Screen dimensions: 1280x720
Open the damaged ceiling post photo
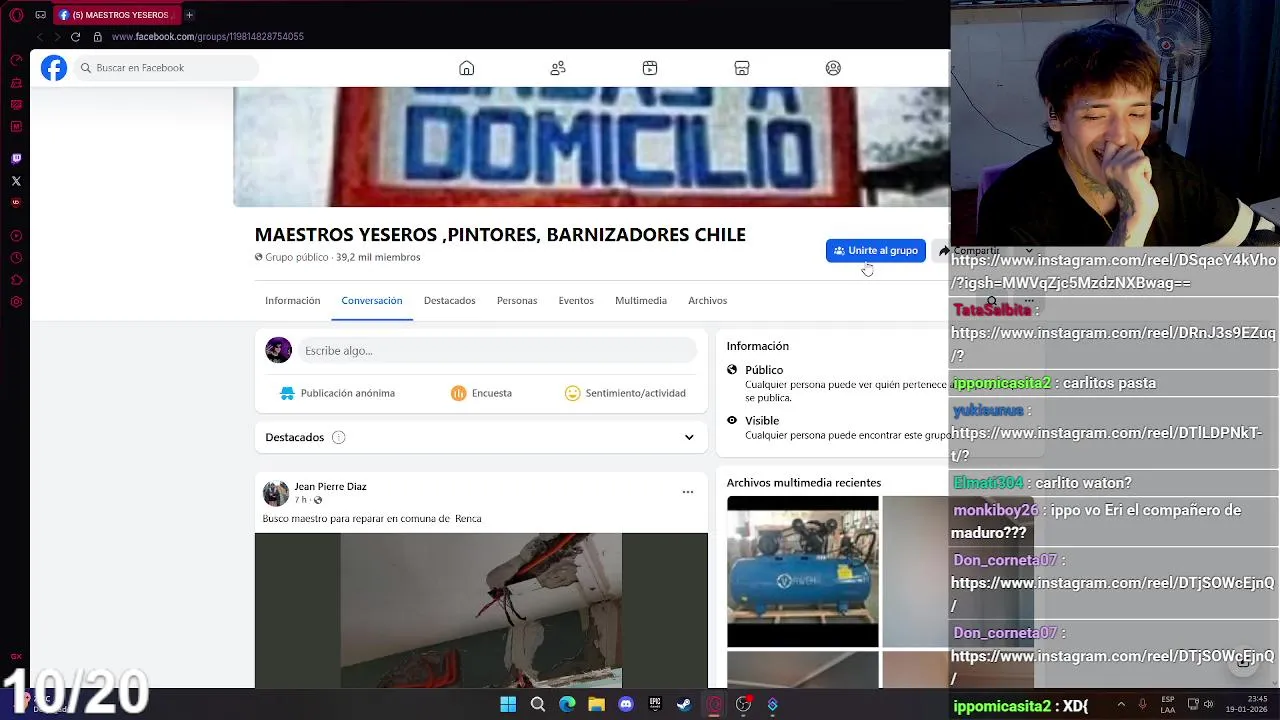point(481,610)
